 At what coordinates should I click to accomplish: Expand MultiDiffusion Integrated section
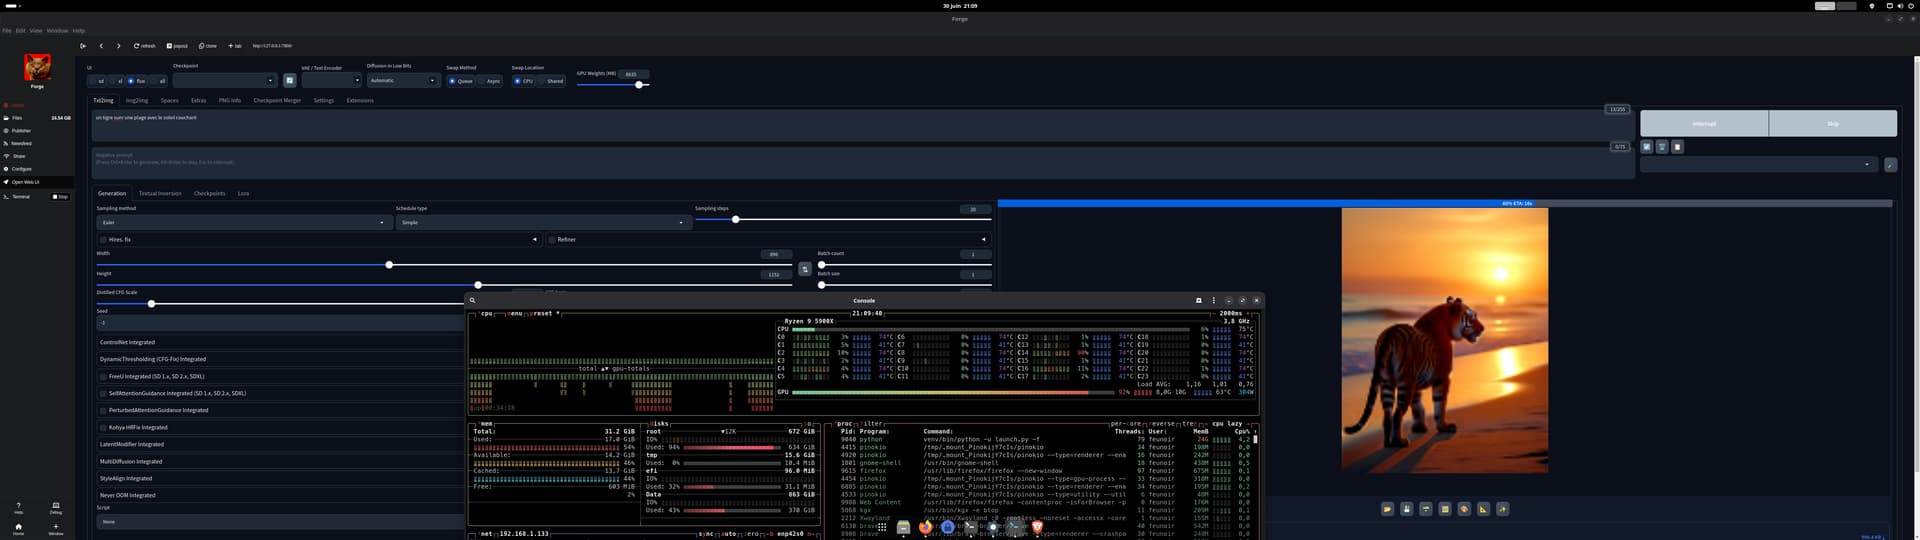[280, 462]
